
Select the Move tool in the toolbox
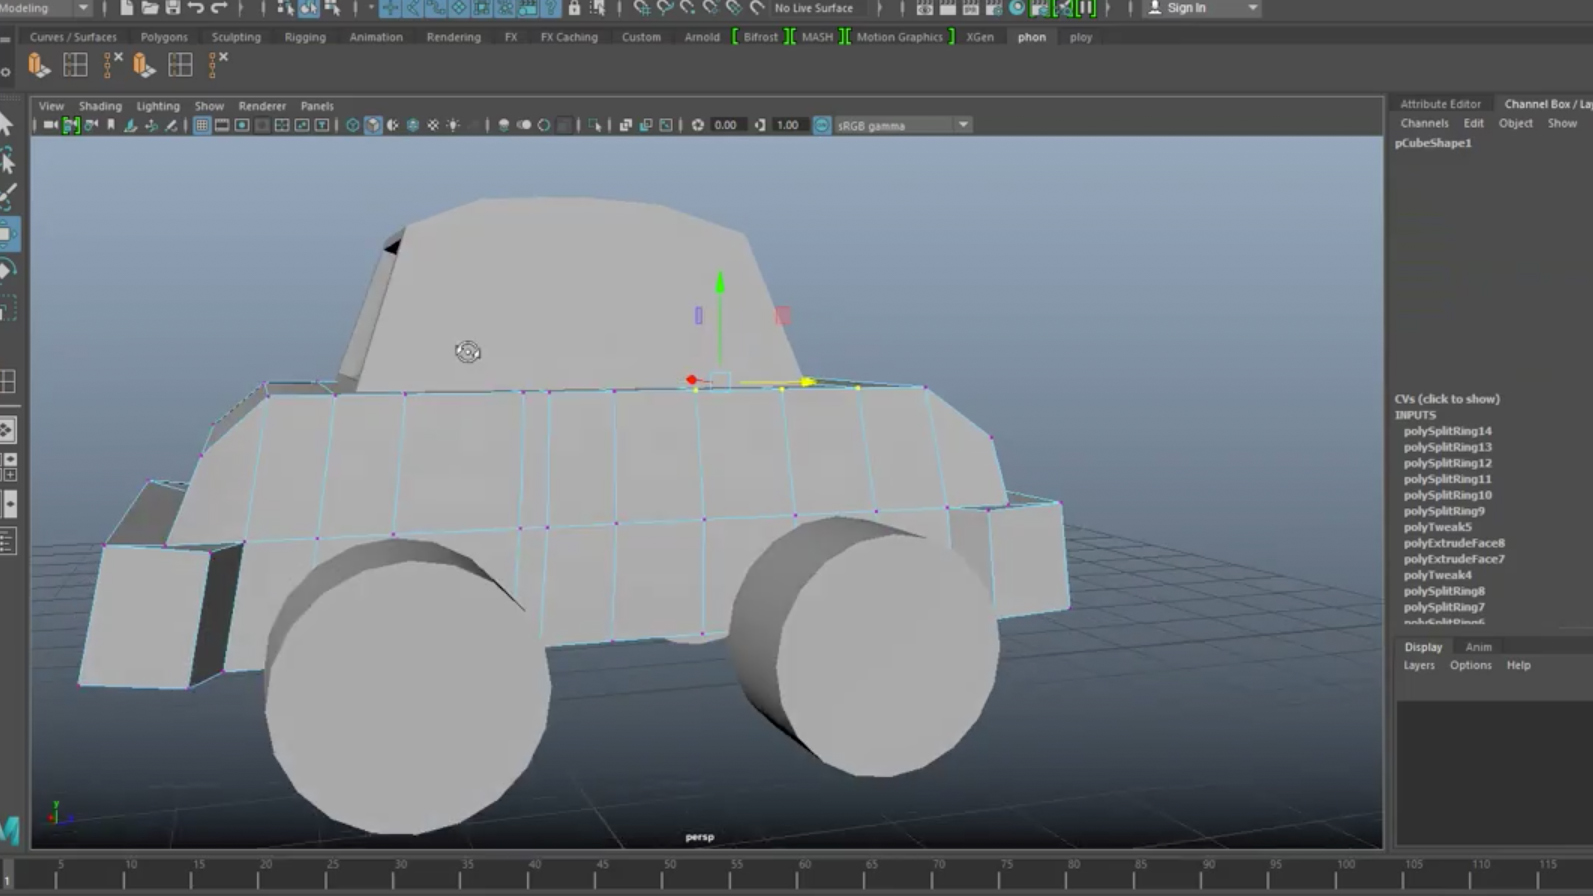[x=7, y=235]
